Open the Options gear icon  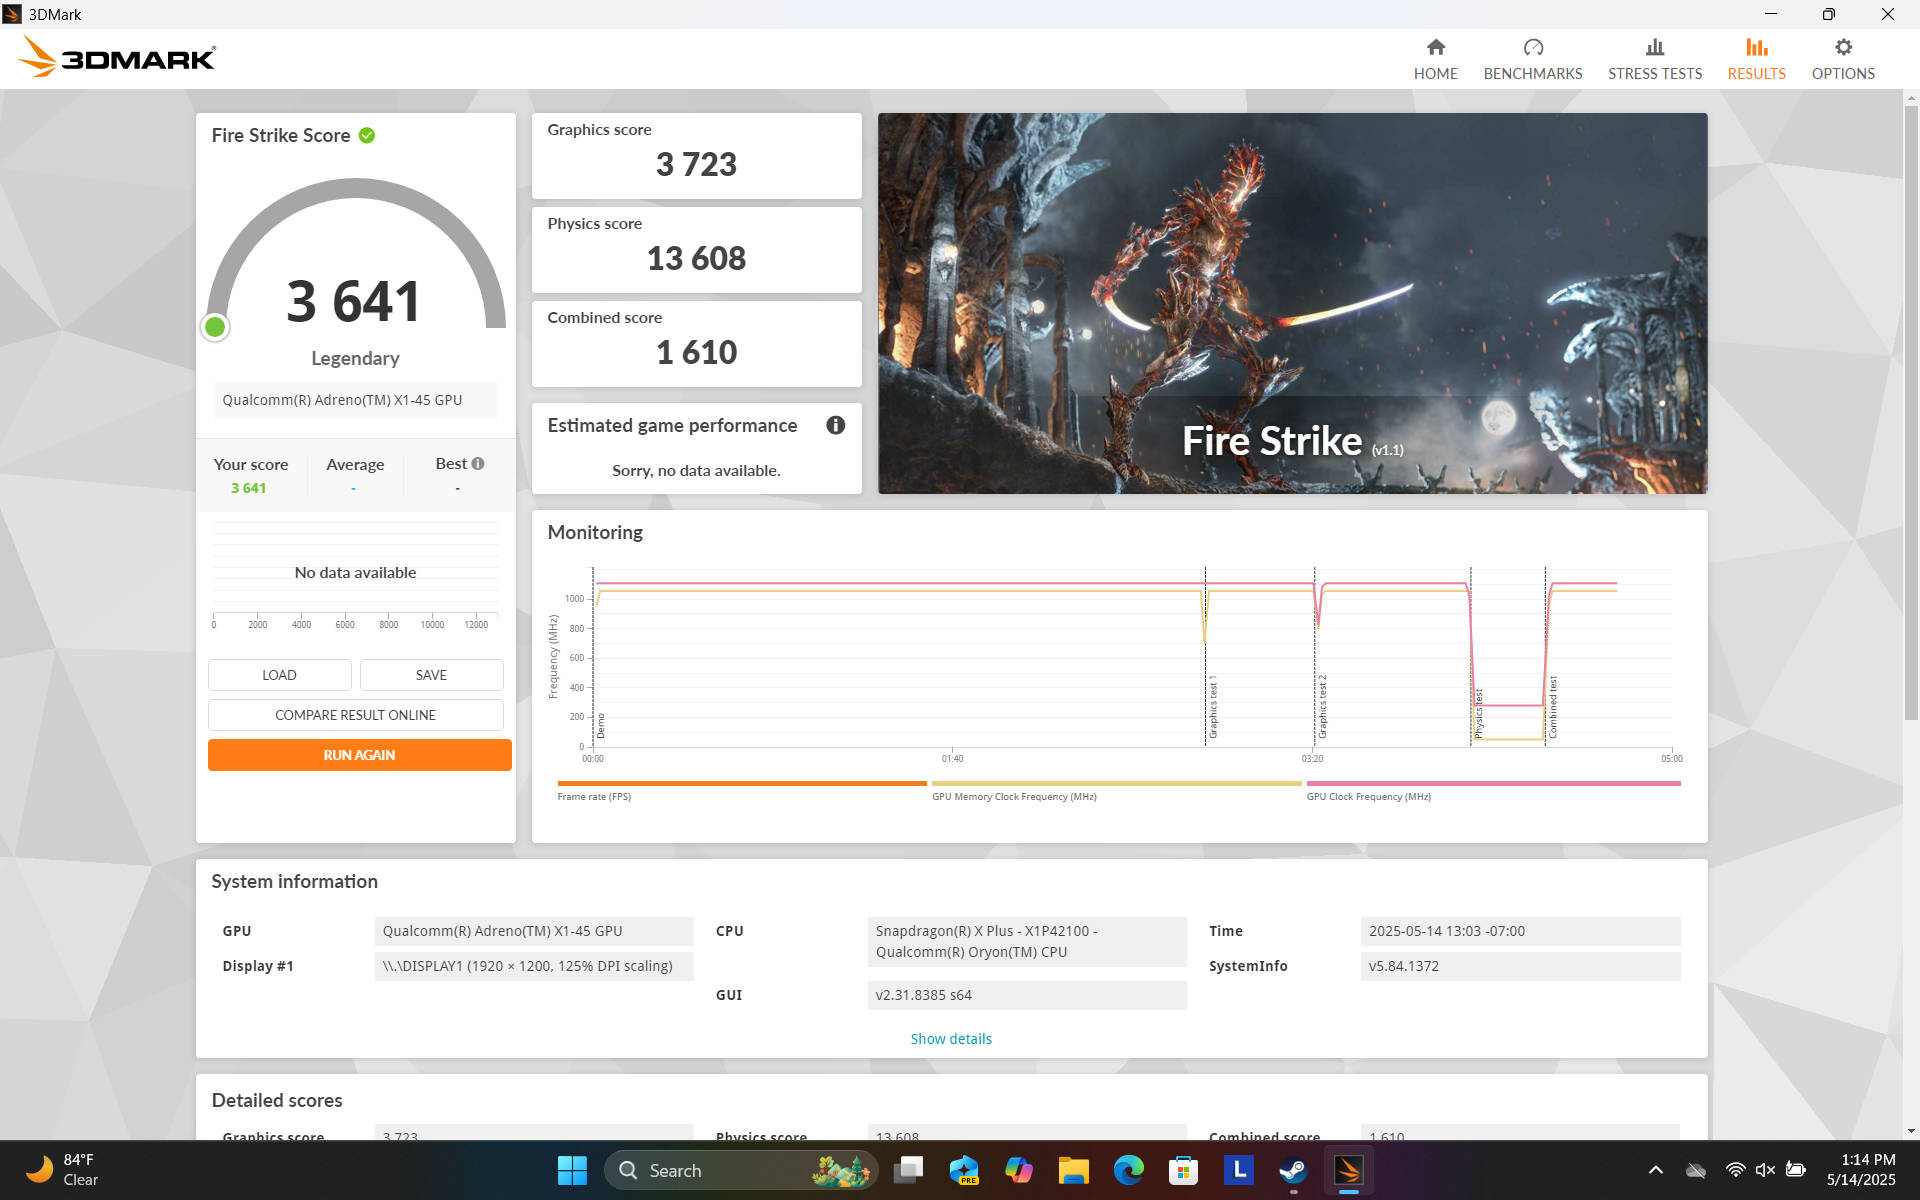[1842, 48]
